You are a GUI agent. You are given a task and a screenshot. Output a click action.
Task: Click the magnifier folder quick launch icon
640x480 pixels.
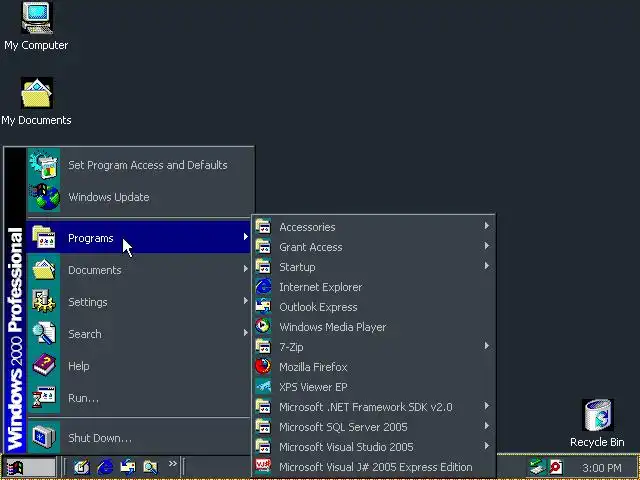[x=151, y=467]
